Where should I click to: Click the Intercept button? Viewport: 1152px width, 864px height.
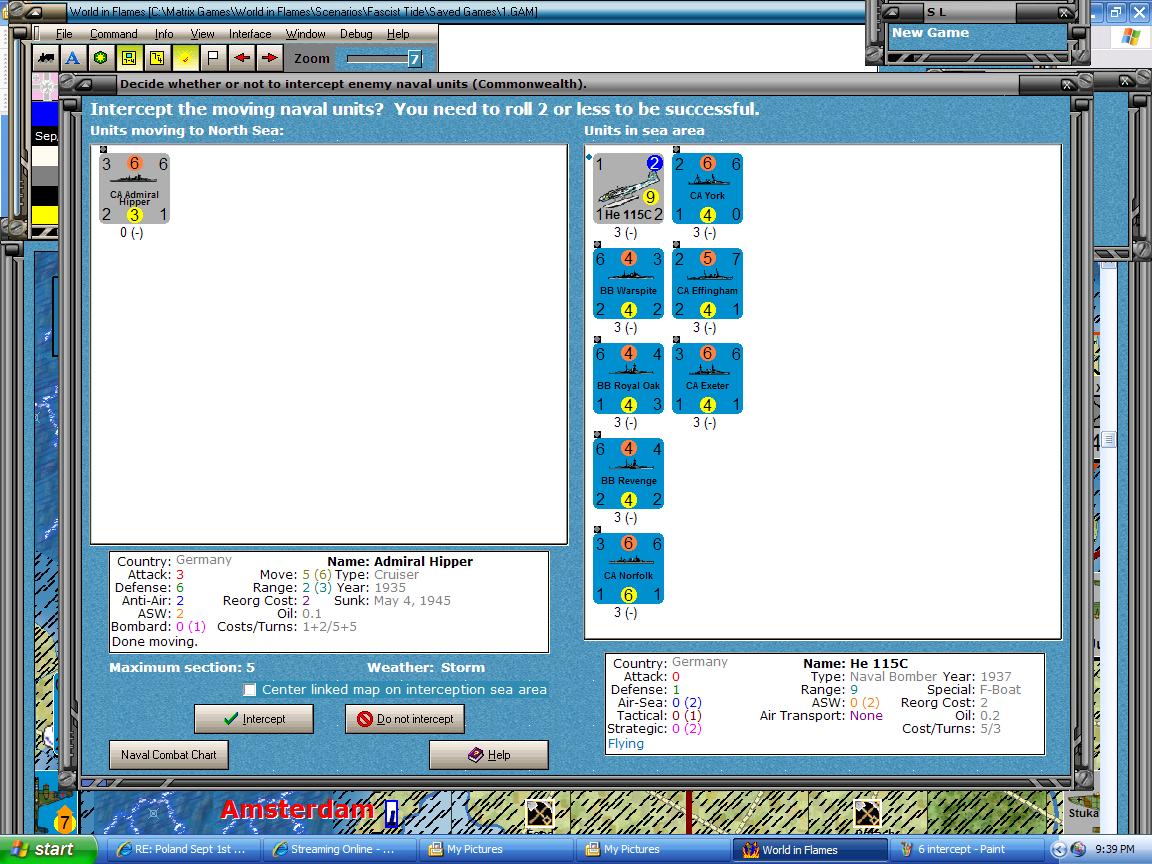tap(254, 719)
